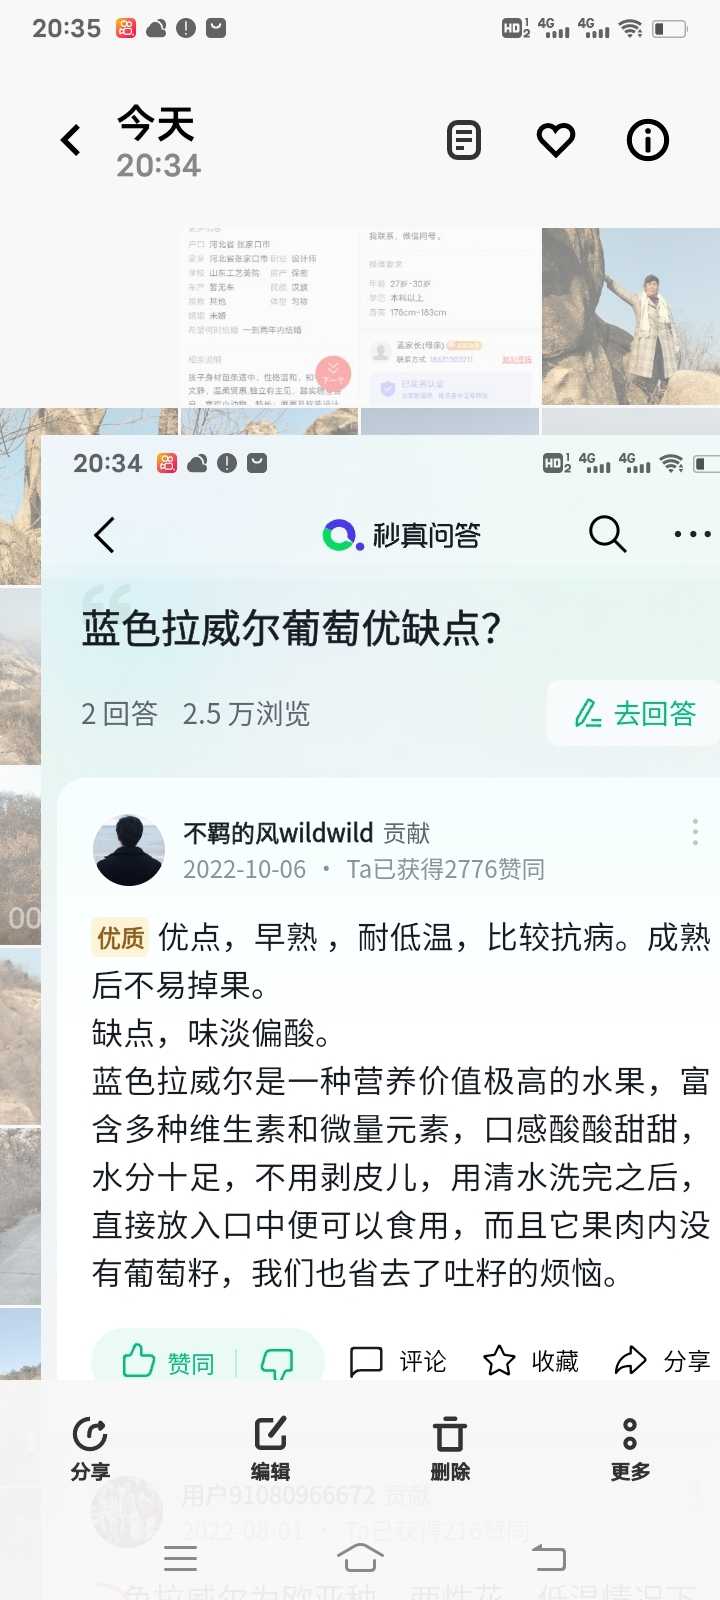Open recent apps via hamburger nav button
The width and height of the screenshot is (720, 1600).
[180, 1557]
